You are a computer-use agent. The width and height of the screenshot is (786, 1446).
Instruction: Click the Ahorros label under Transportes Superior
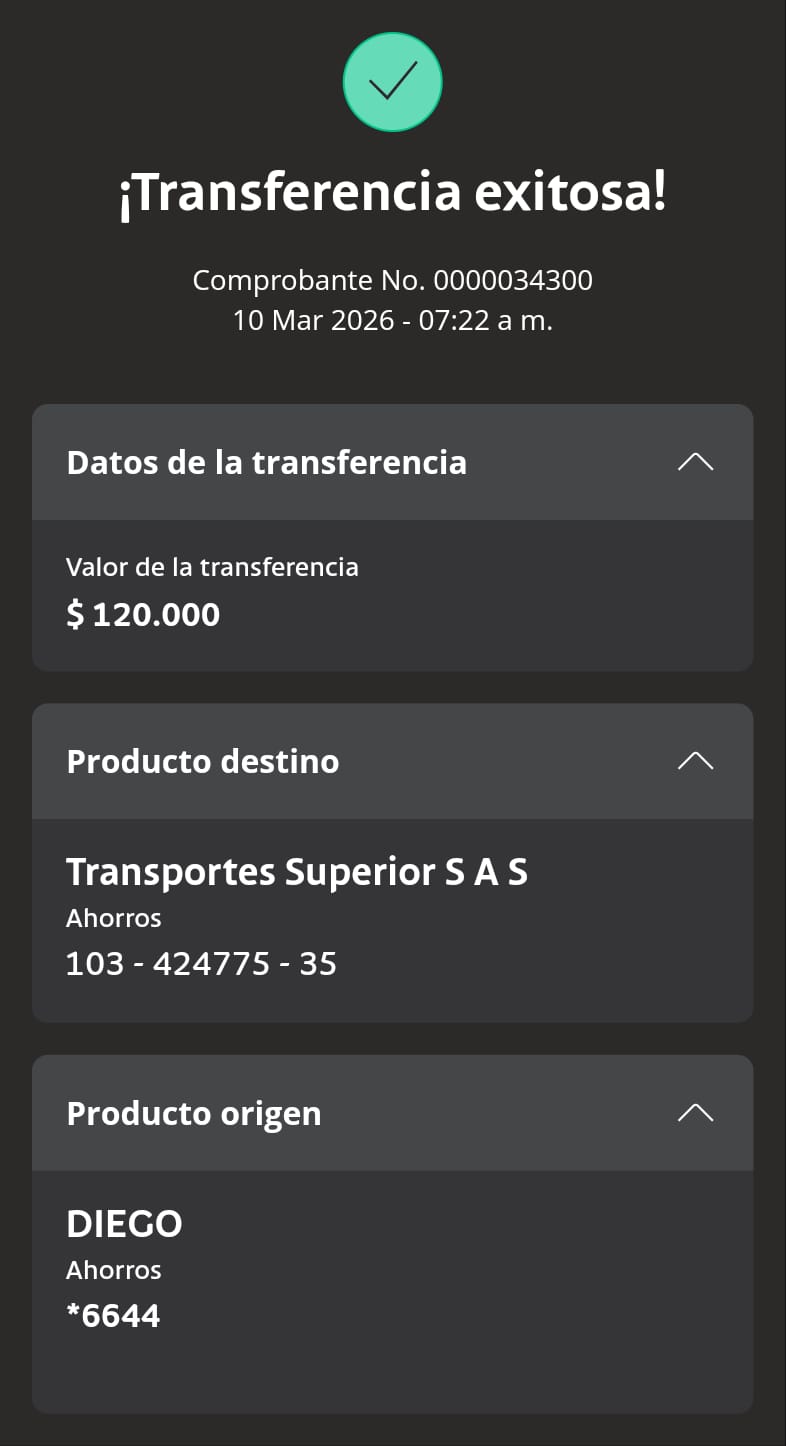tap(114, 918)
